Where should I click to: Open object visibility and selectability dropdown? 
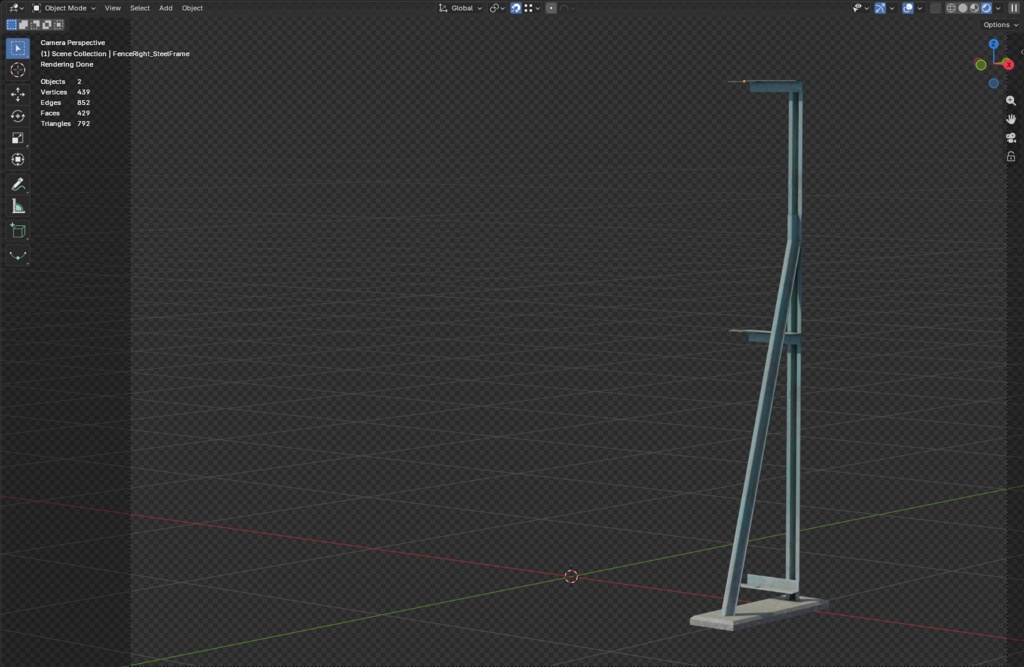pos(860,8)
